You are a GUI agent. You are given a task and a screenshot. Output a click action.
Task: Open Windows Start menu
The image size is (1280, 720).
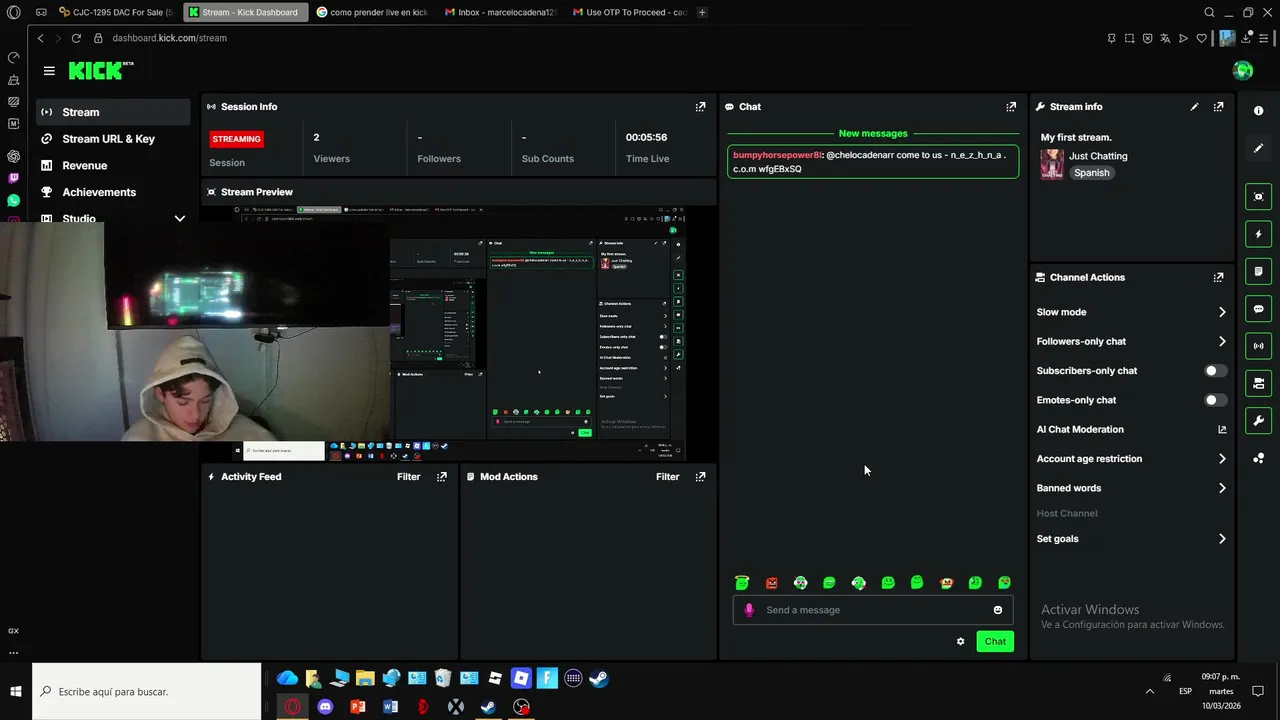click(x=16, y=692)
